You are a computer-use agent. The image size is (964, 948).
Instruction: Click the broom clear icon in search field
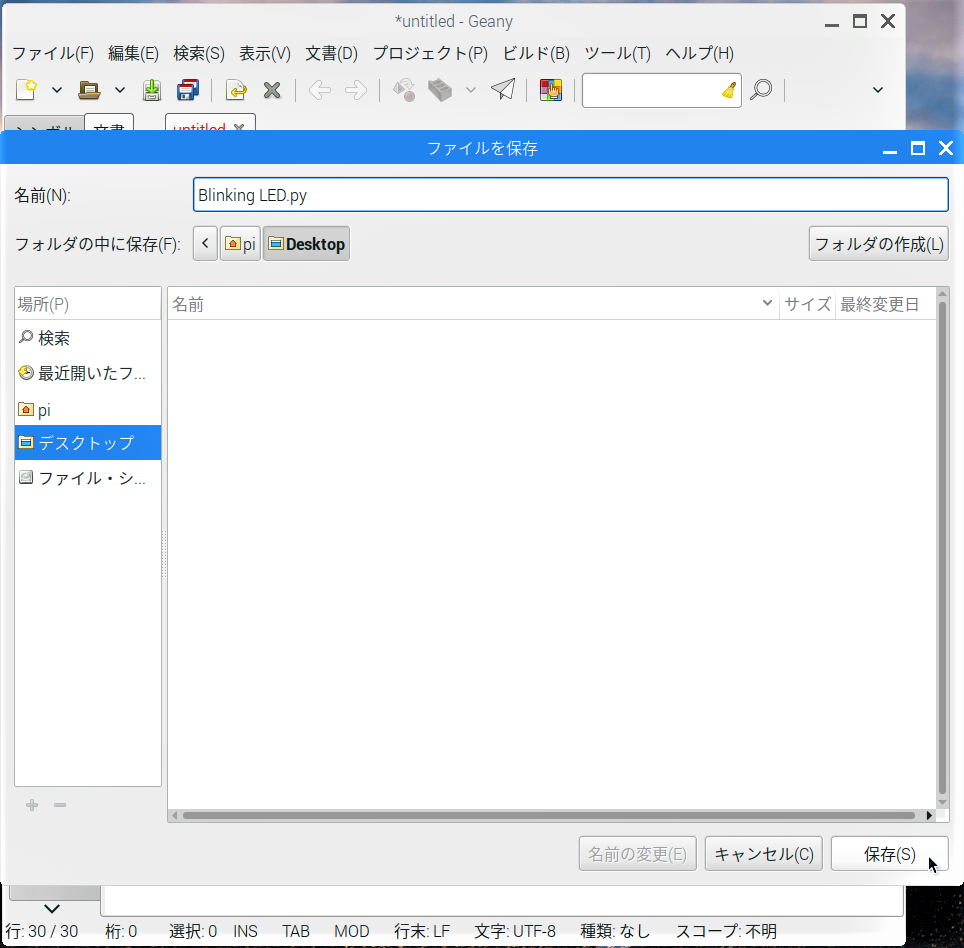pyautogui.click(x=729, y=90)
